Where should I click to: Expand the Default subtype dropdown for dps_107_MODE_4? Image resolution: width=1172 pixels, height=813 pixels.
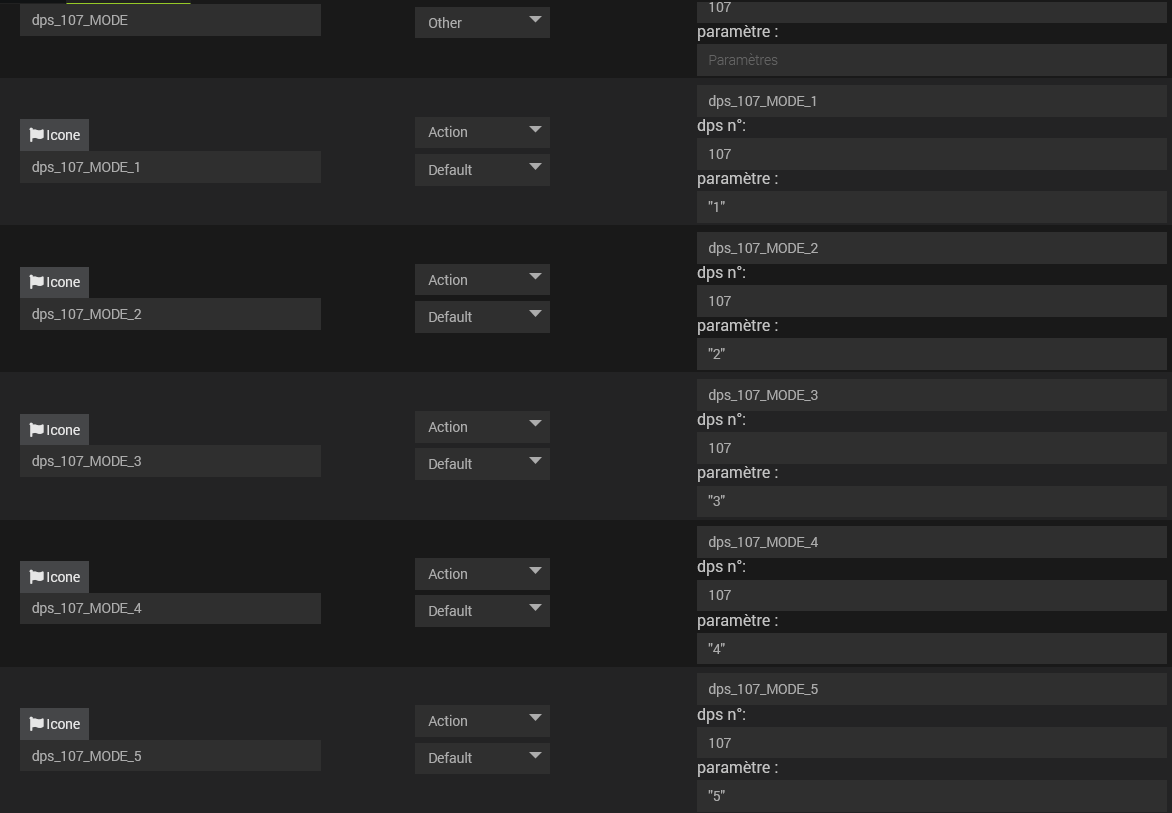coord(482,611)
